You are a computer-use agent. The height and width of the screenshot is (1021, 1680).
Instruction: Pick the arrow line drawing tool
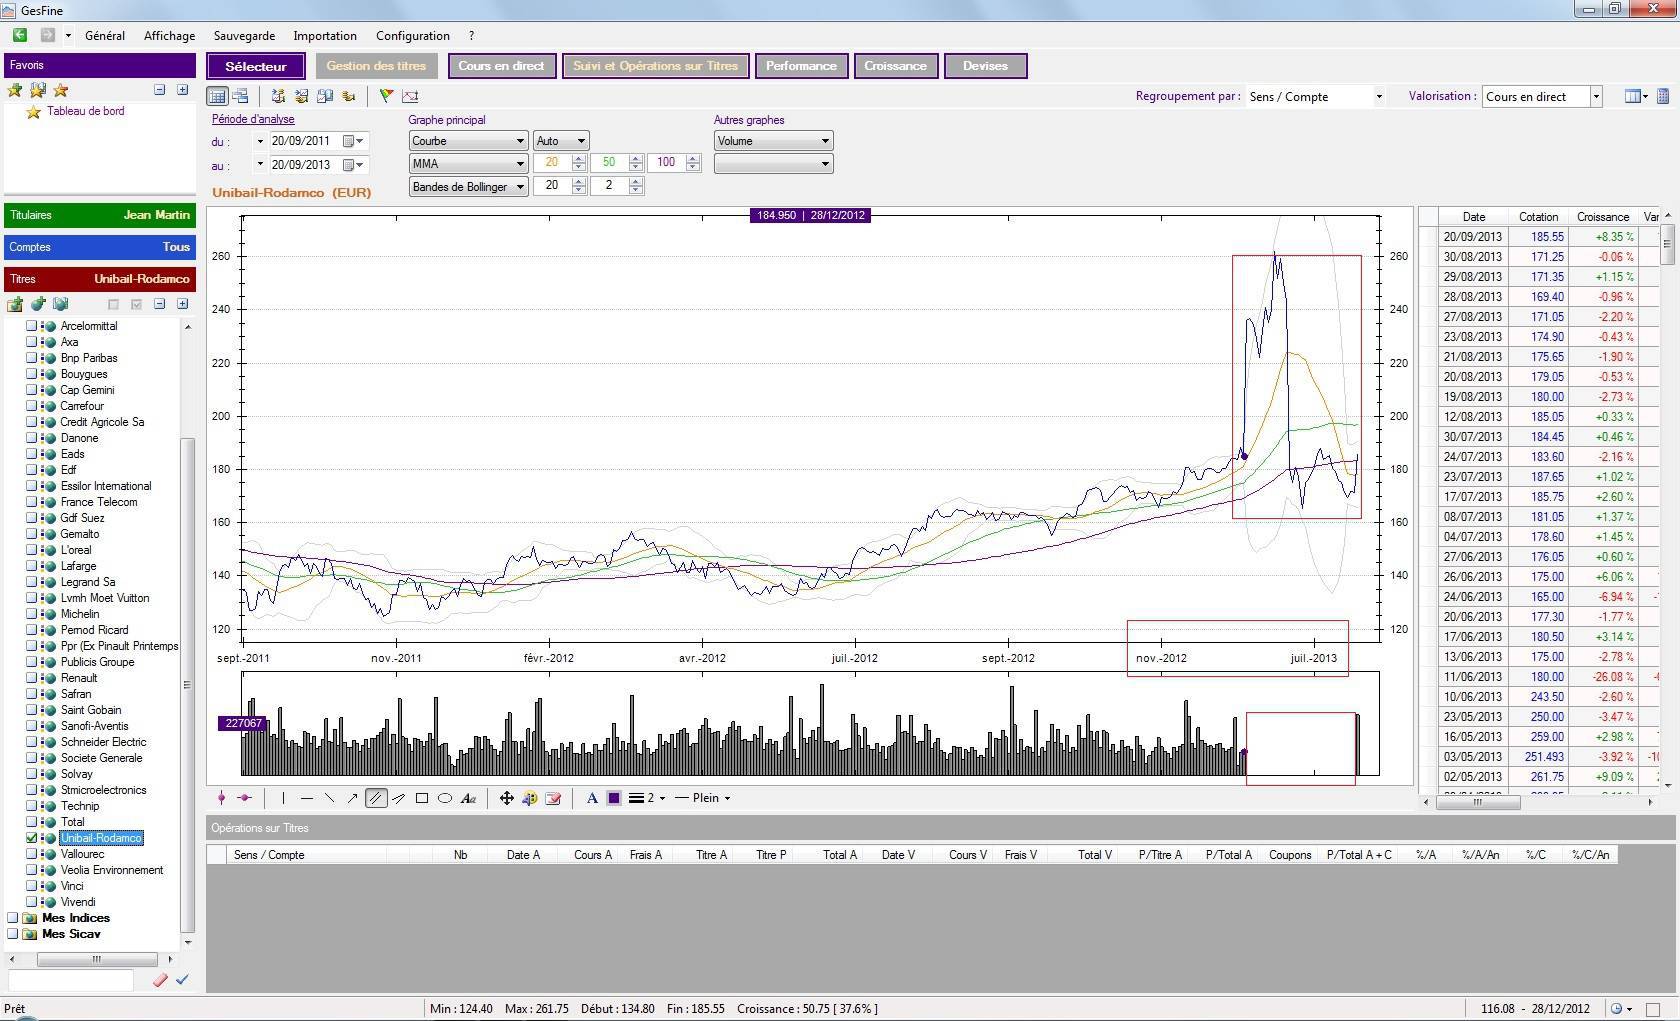[x=352, y=798]
